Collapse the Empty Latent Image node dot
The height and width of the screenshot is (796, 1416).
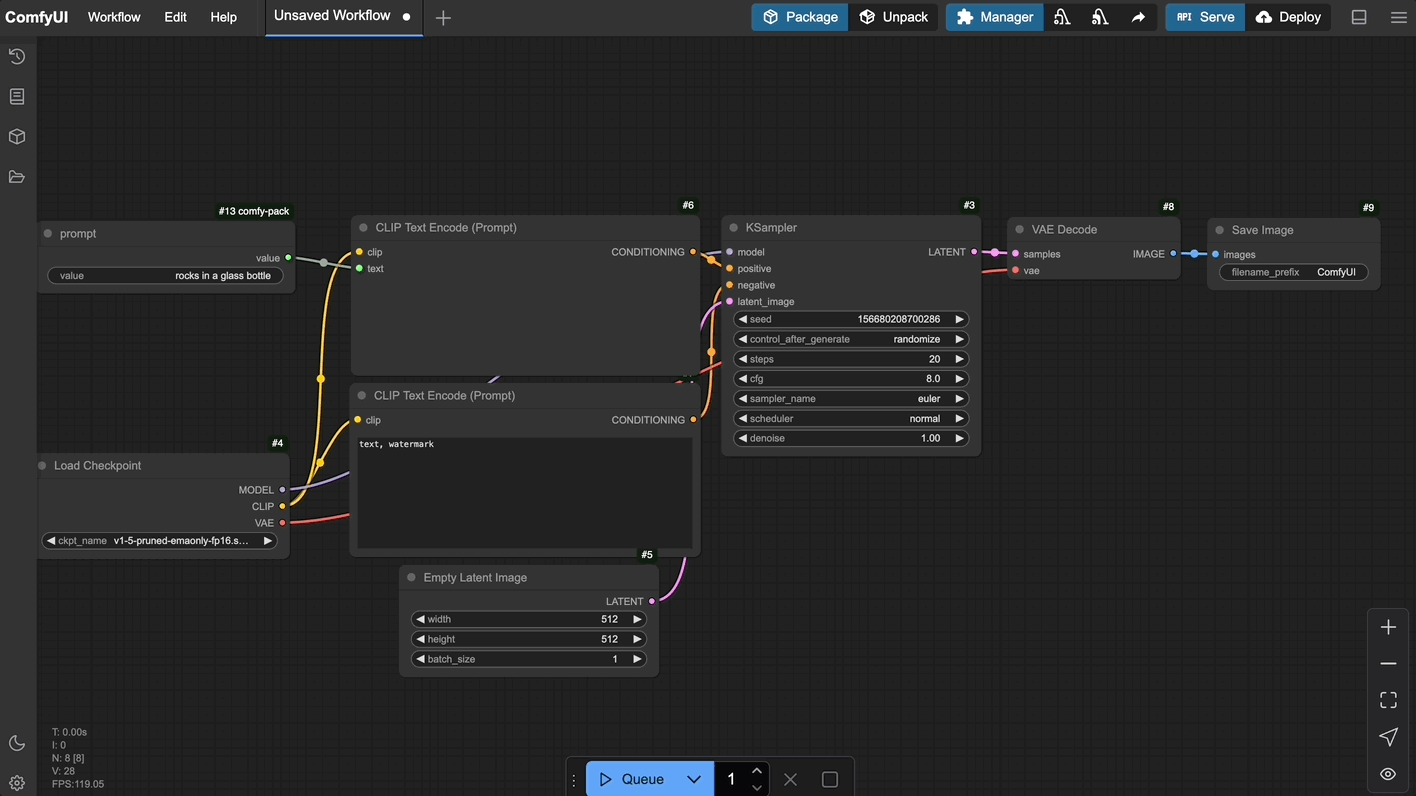(x=411, y=578)
